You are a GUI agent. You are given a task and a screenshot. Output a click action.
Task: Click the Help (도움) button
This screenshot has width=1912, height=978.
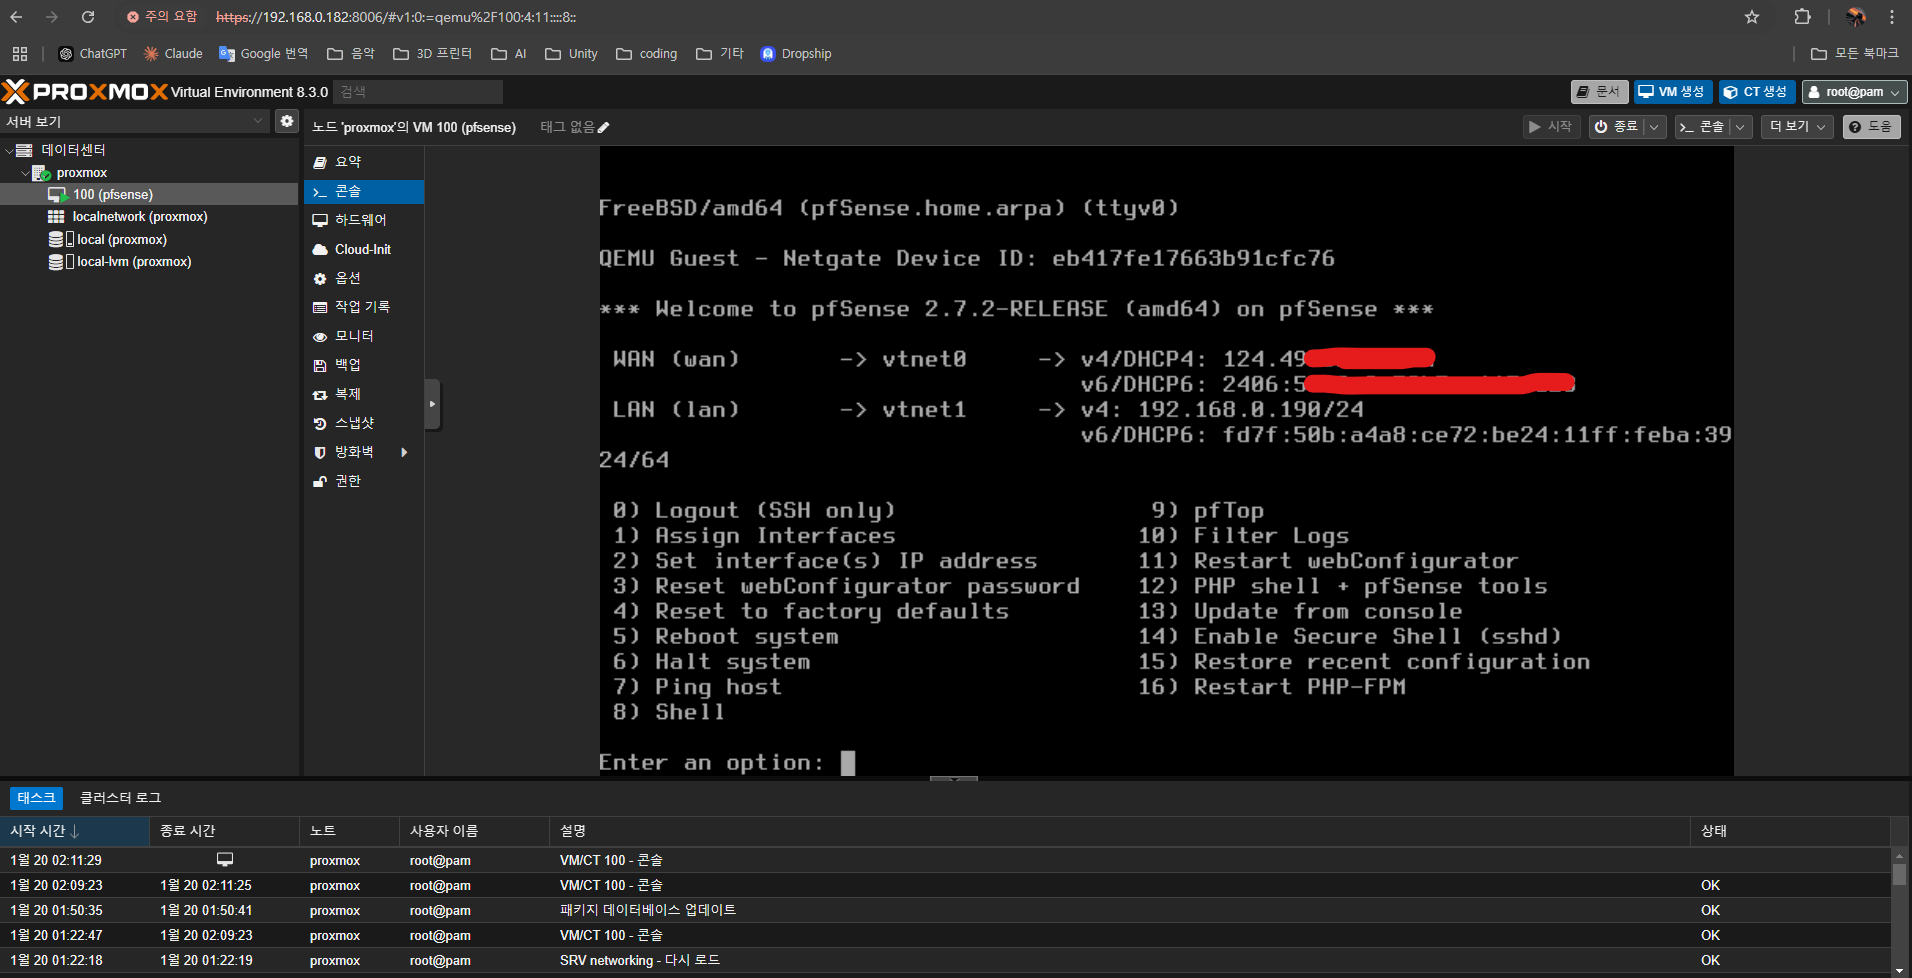click(1871, 126)
